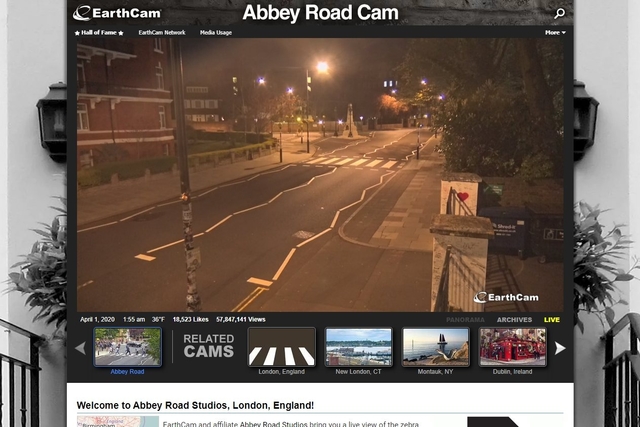Open the Abbey Road Studios link in description
640x427 pixels.
pos(273,424)
